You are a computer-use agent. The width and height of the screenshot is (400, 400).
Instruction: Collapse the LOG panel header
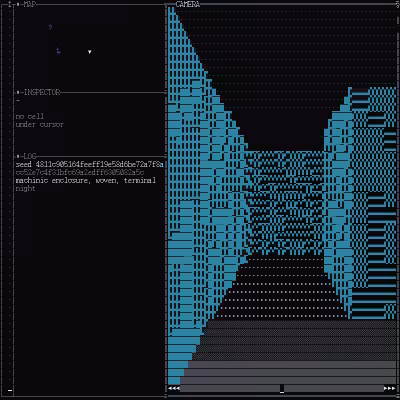[30, 156]
